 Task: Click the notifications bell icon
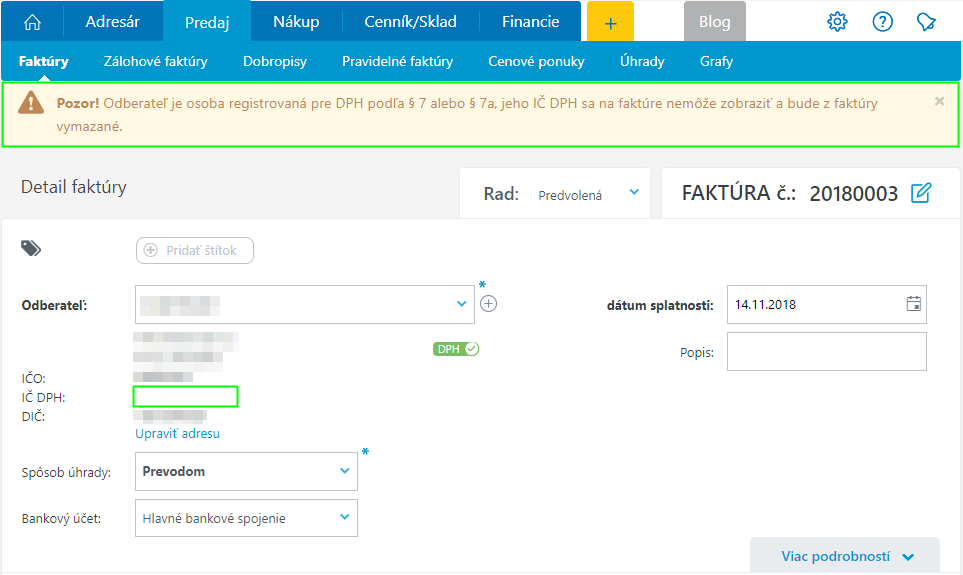point(927,22)
